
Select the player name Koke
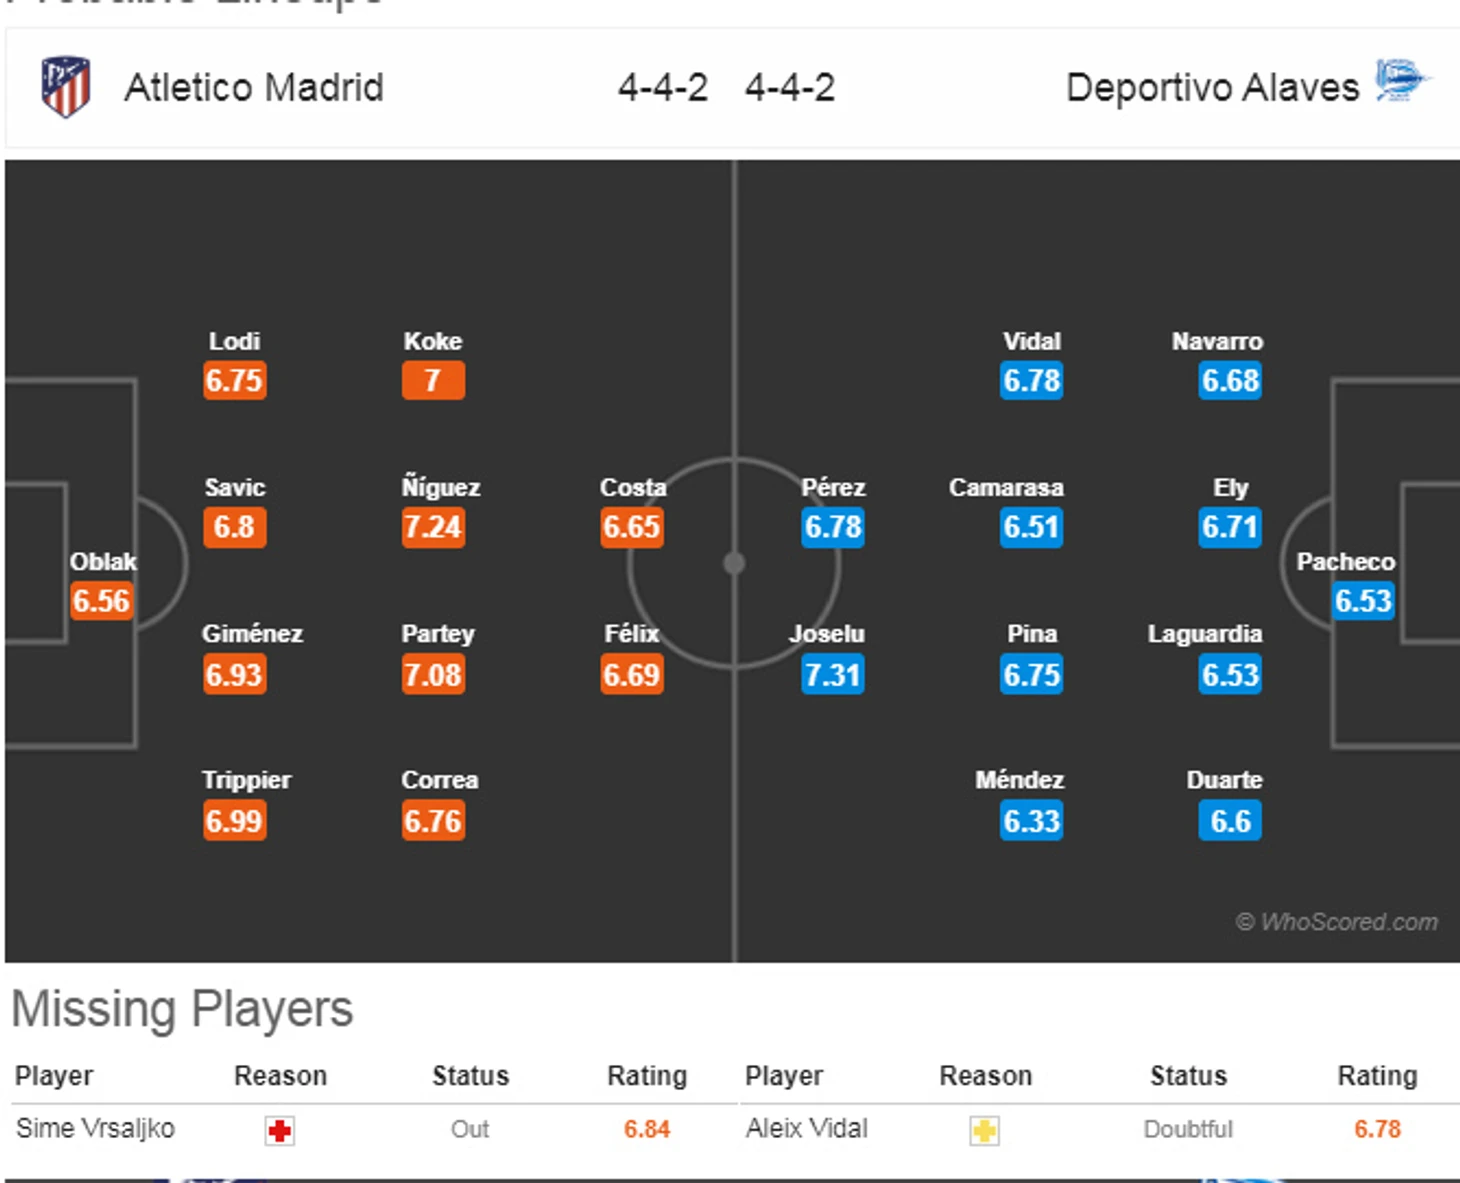tap(433, 341)
